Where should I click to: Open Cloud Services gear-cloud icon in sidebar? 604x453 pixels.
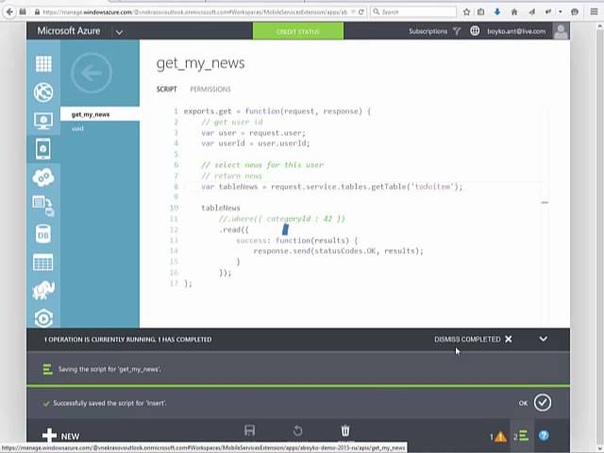(44, 177)
